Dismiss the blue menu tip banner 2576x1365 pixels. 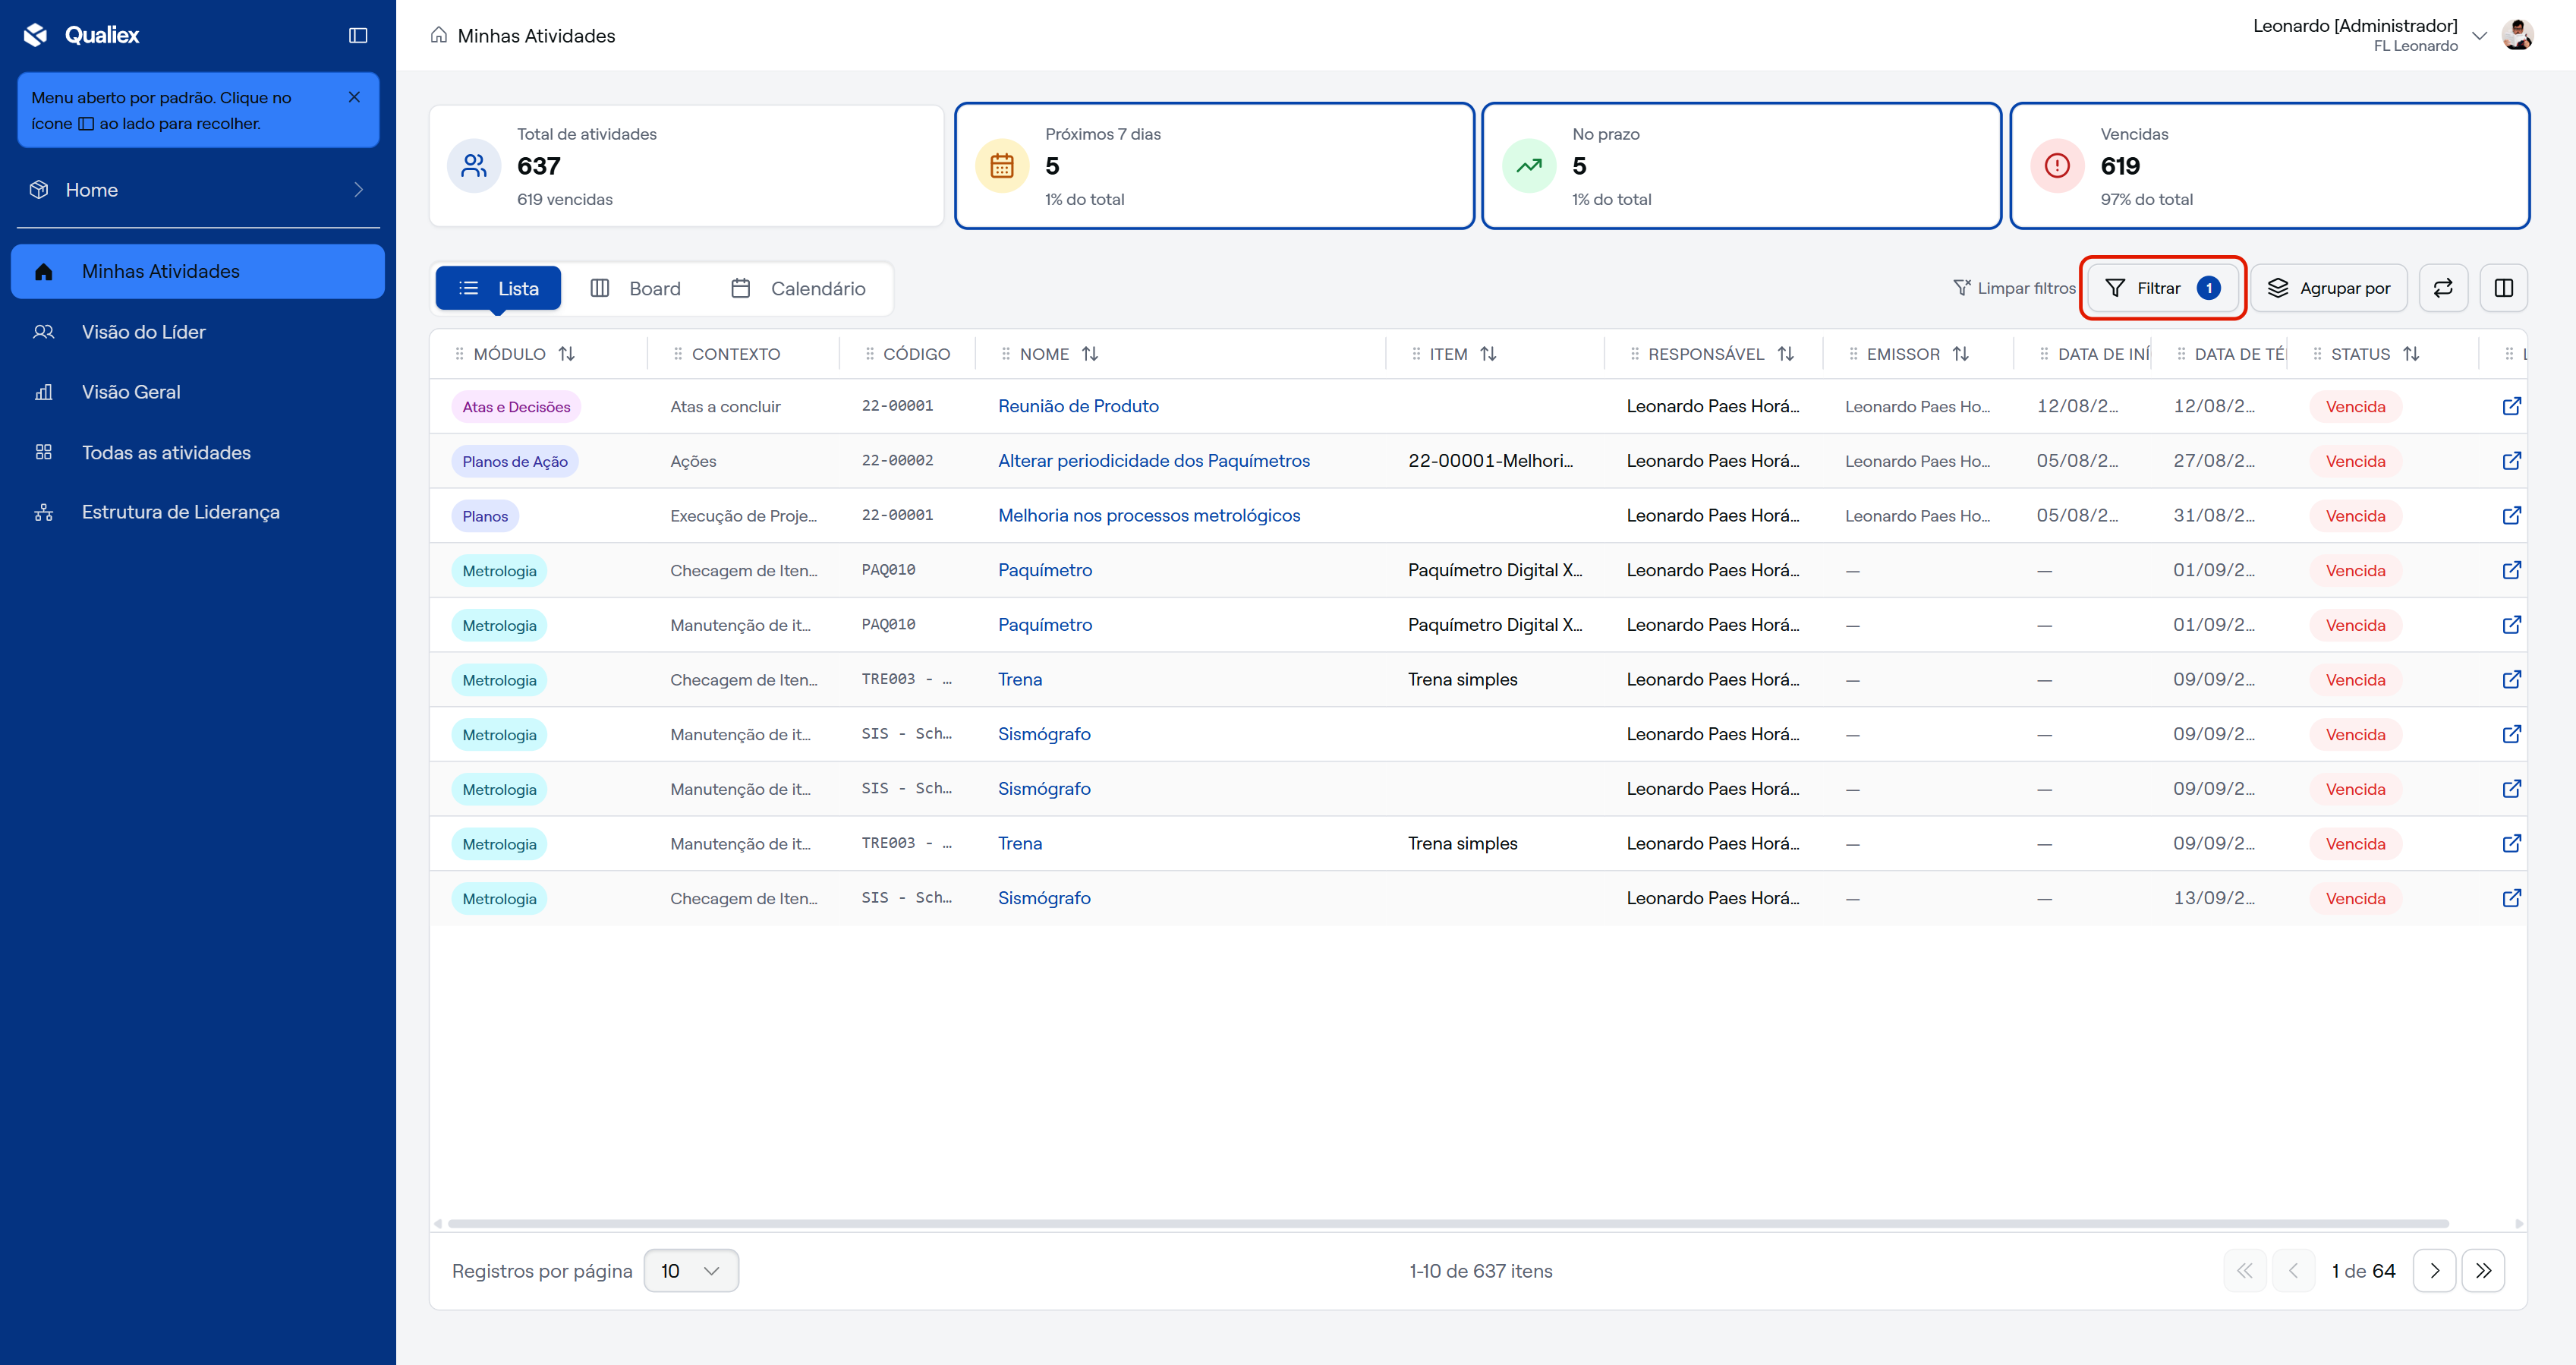point(354,97)
